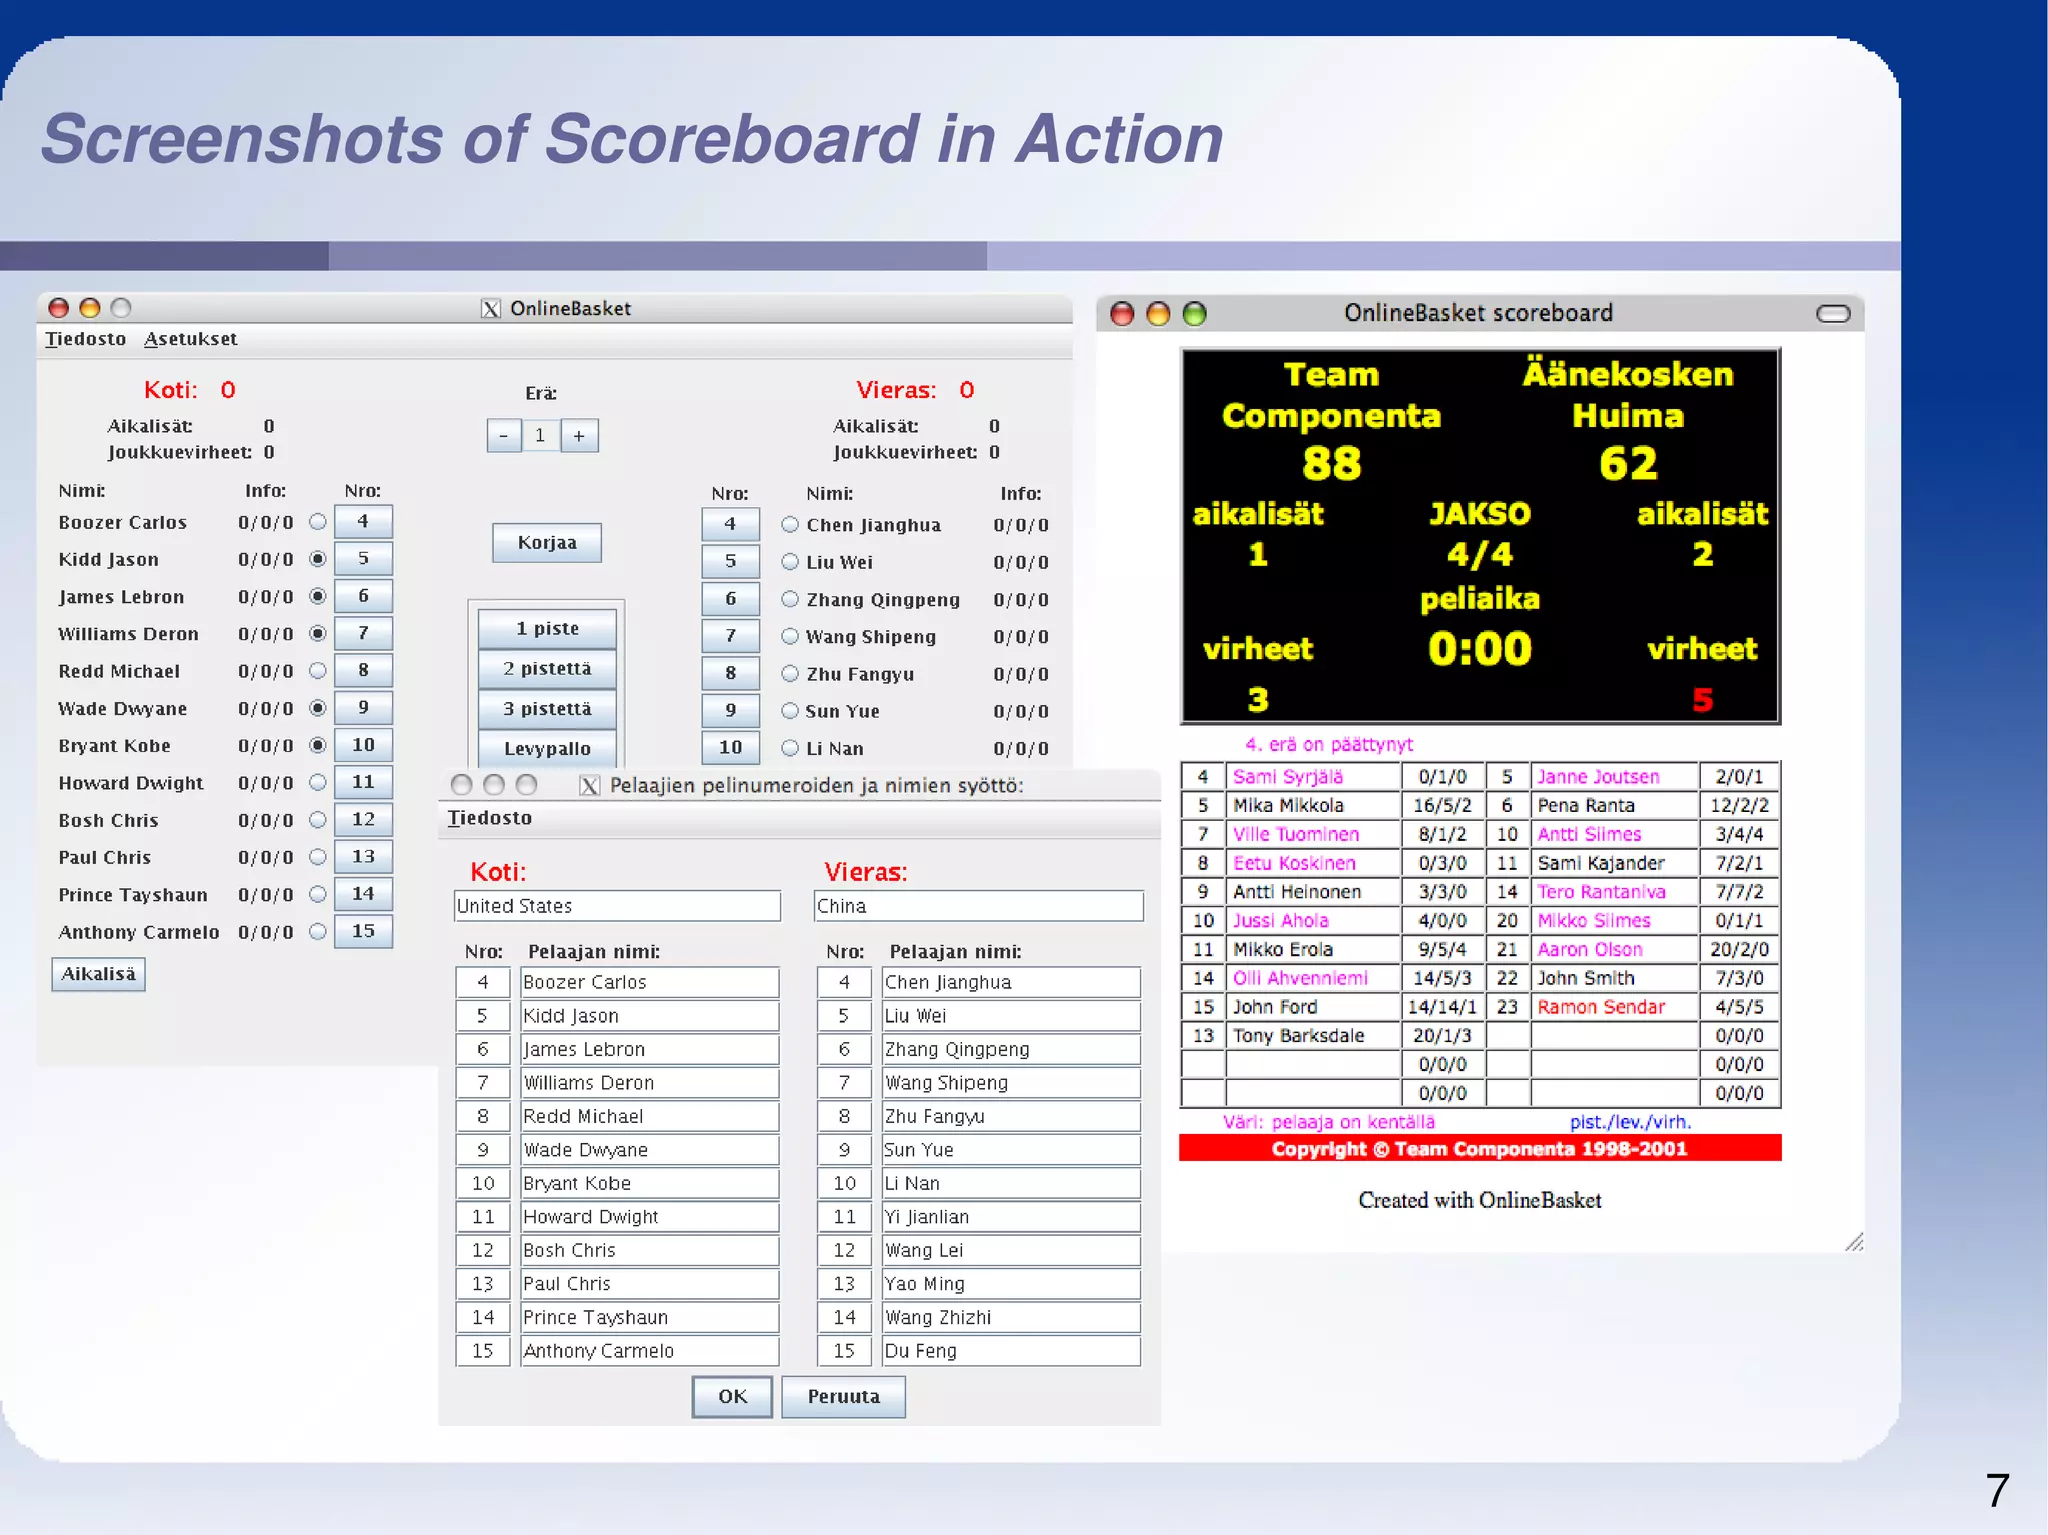Select Li Nan radio button
This screenshot has height=1535, width=2048.
click(790, 748)
